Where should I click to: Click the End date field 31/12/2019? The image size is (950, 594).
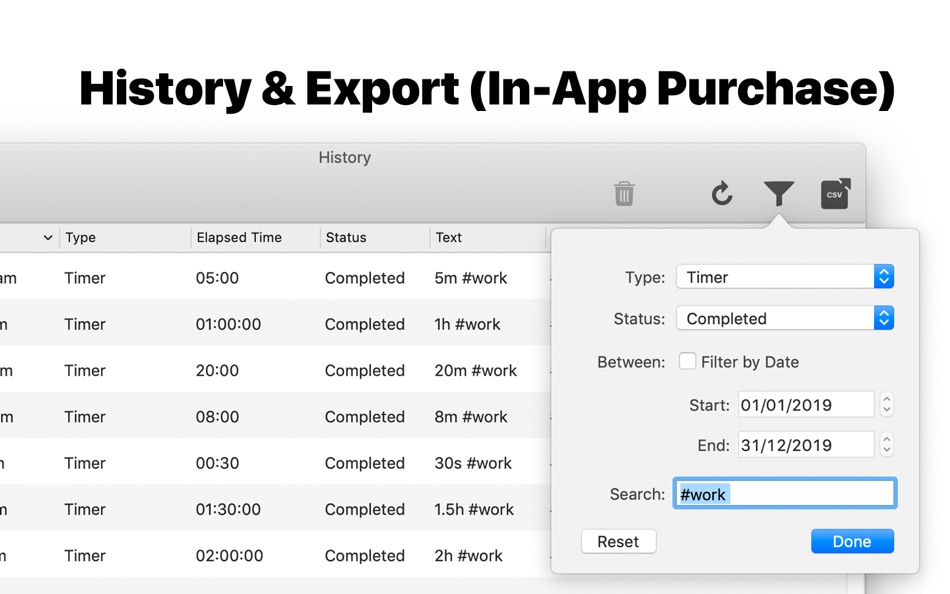[x=806, y=445]
